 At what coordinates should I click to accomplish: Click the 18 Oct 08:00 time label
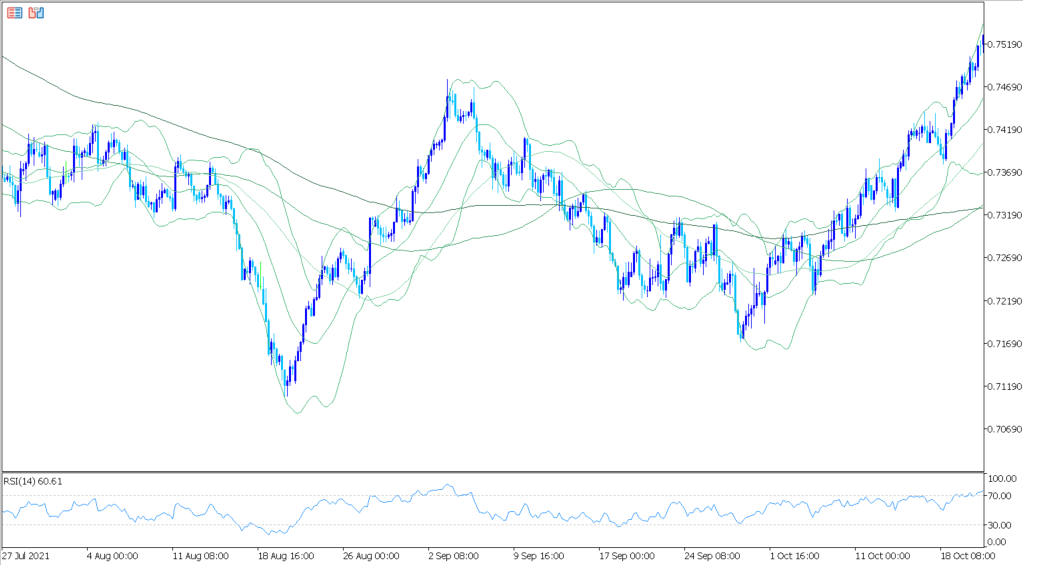[x=968, y=556]
